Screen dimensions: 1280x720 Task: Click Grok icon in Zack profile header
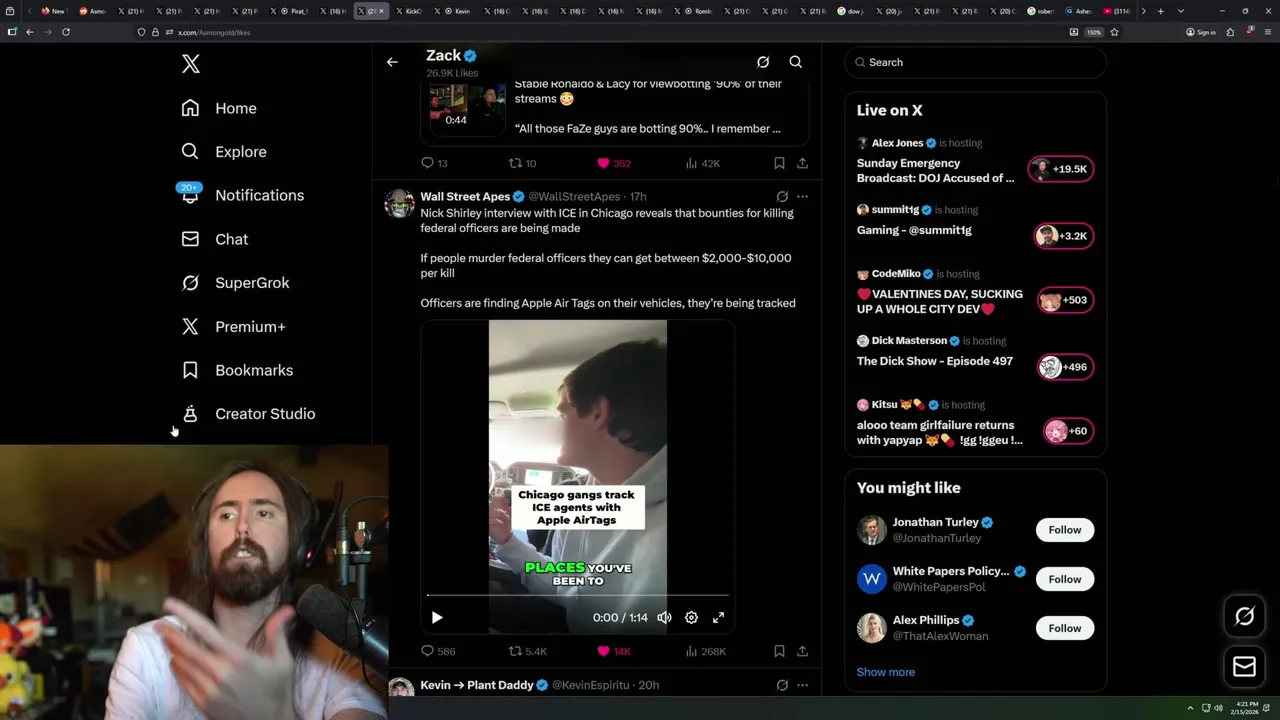click(x=763, y=62)
